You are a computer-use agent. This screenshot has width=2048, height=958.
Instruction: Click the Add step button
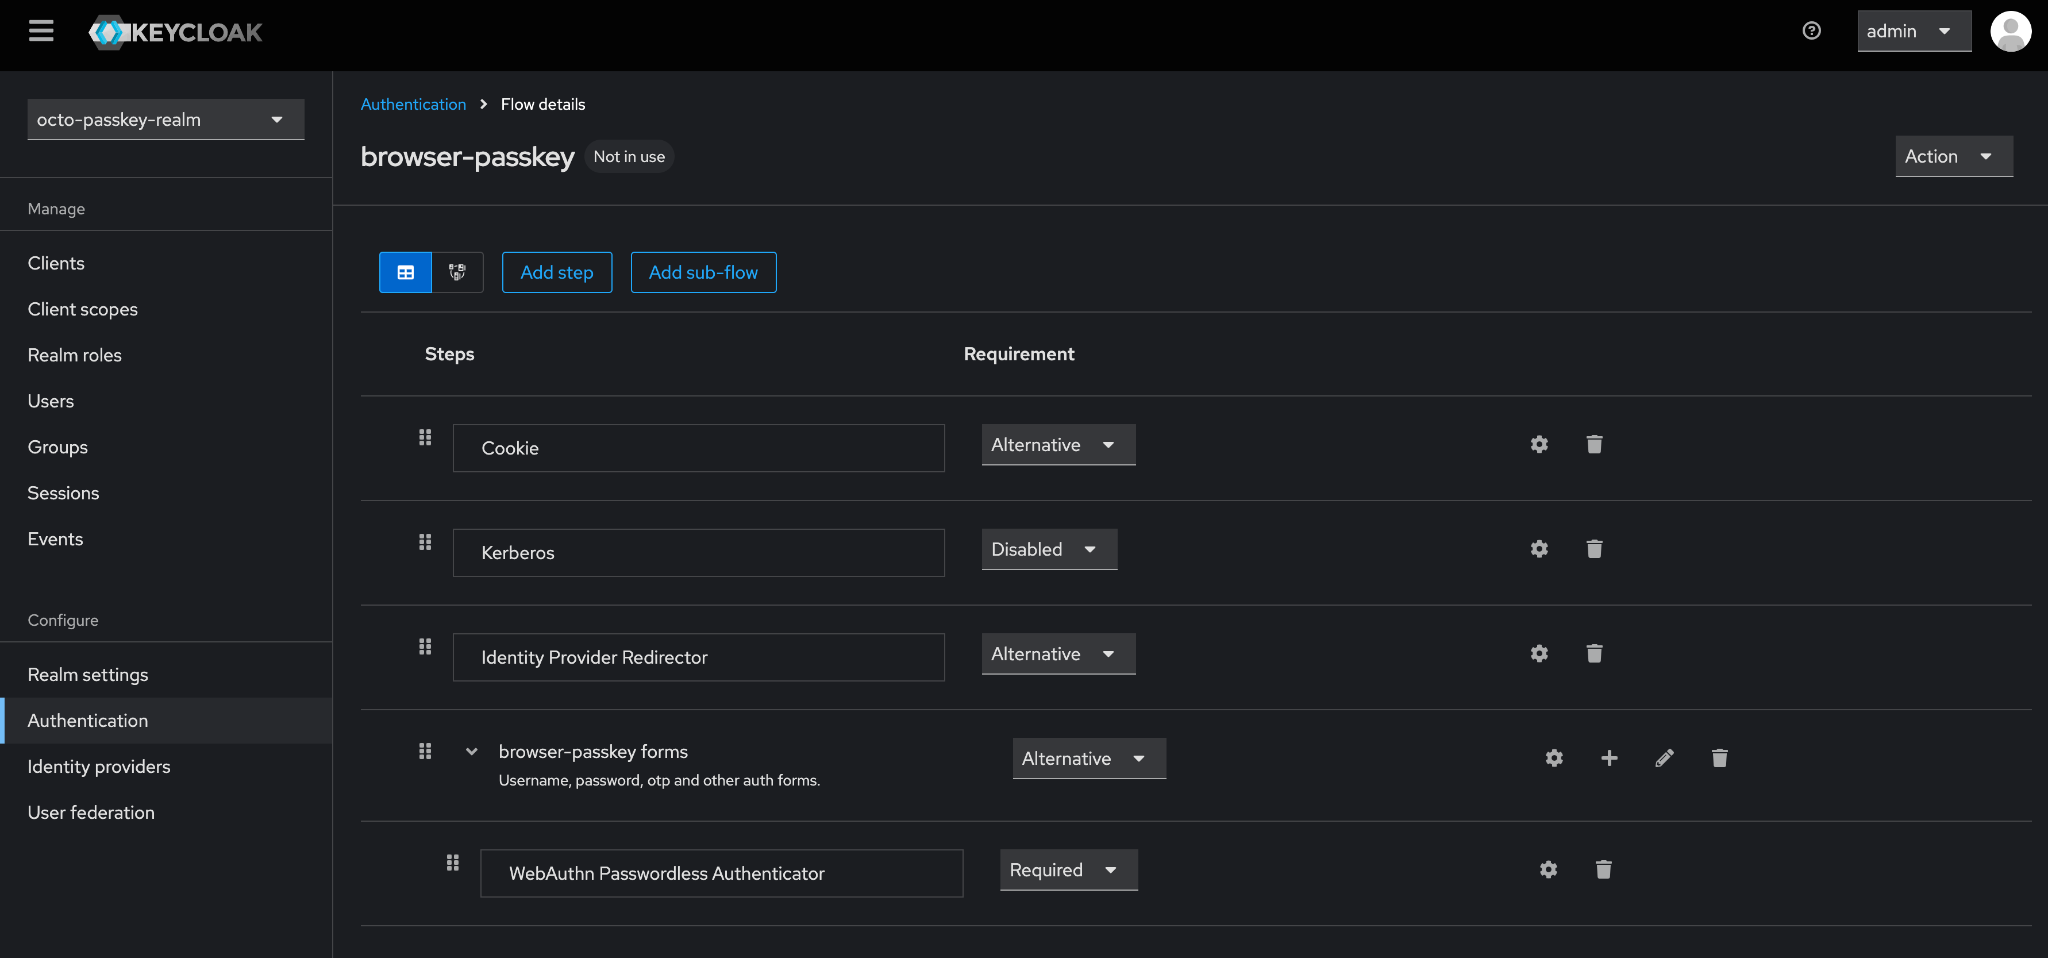tap(556, 272)
